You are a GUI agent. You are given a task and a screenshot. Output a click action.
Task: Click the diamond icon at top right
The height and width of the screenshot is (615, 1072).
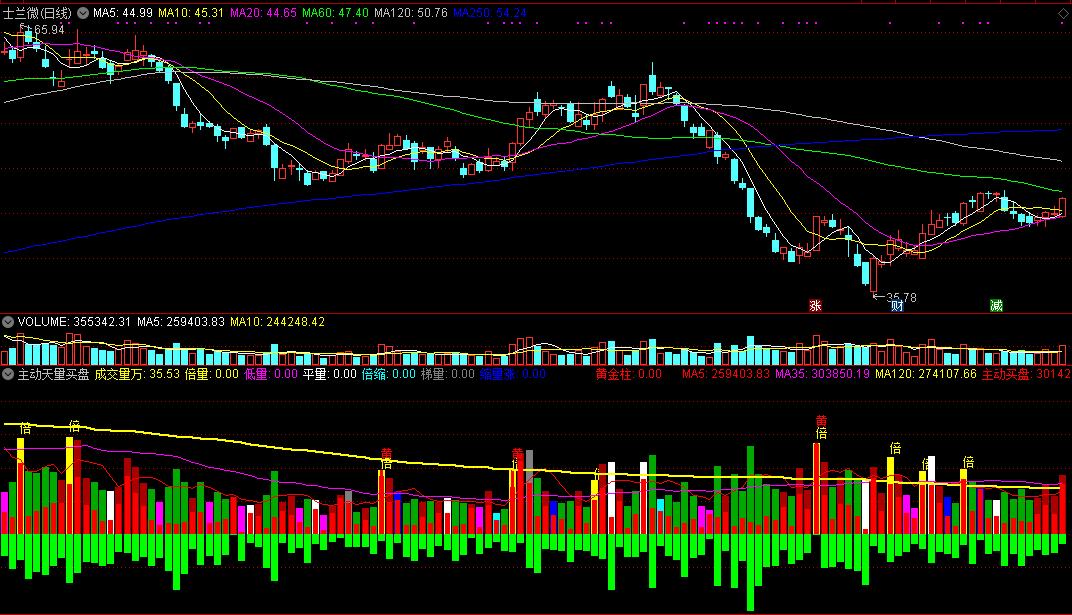click(1063, 13)
